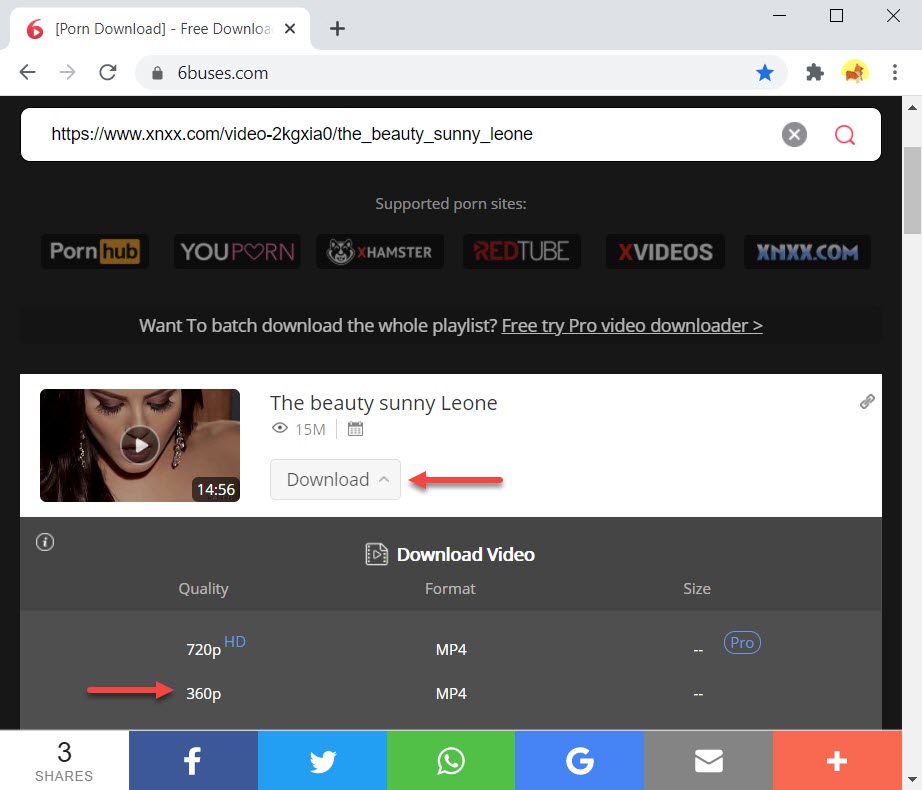Click the 3 SHARES counter

64,761
